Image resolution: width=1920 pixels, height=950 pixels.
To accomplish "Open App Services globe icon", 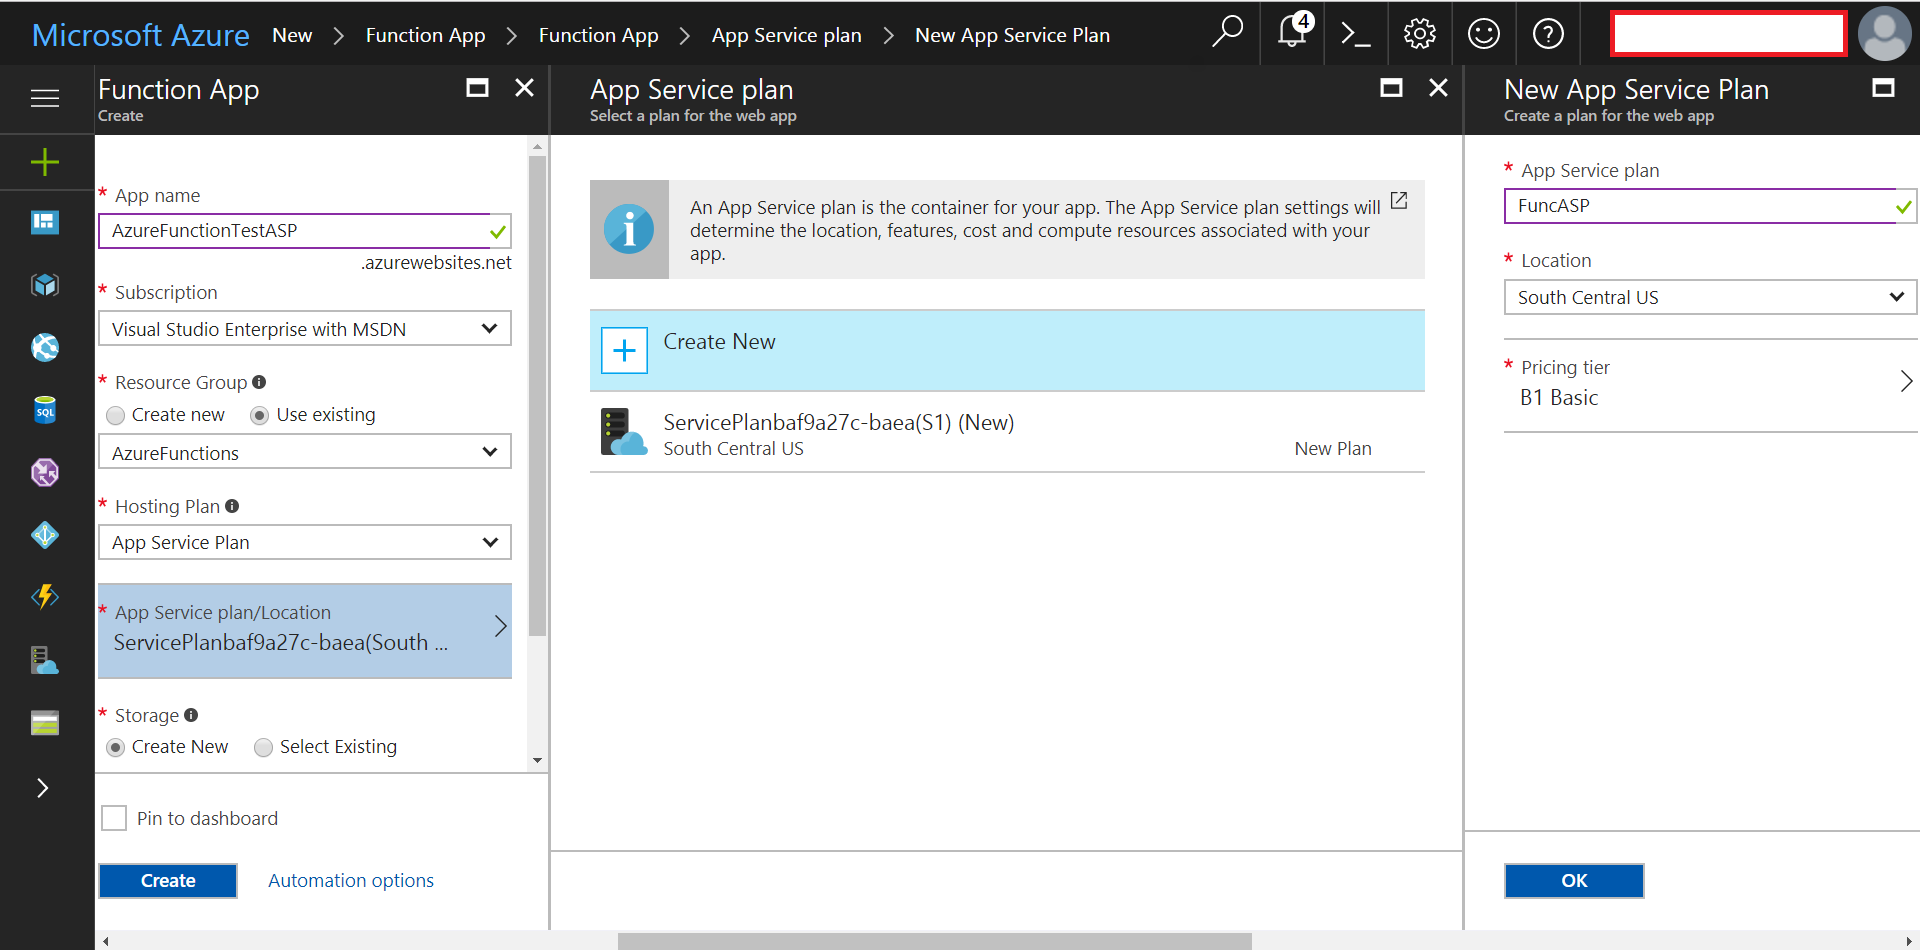I will pos(45,347).
